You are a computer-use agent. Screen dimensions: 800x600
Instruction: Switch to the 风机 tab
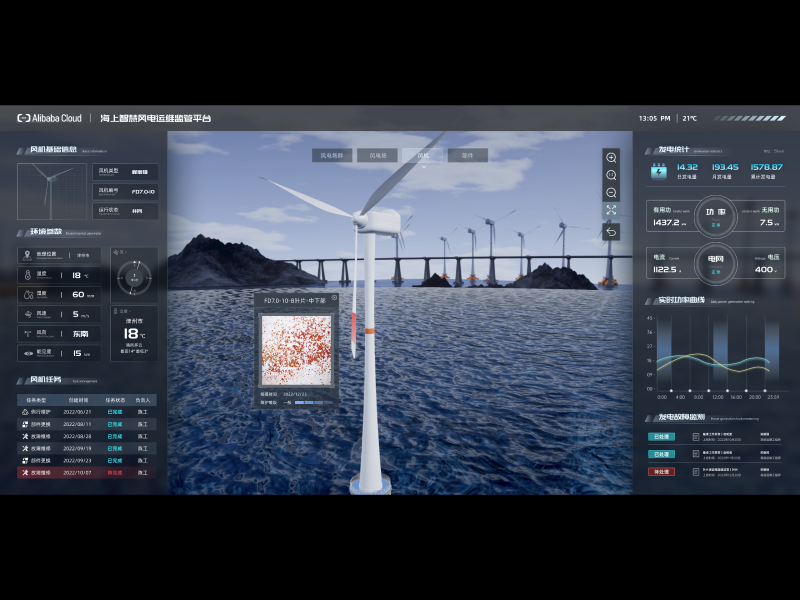tap(423, 155)
